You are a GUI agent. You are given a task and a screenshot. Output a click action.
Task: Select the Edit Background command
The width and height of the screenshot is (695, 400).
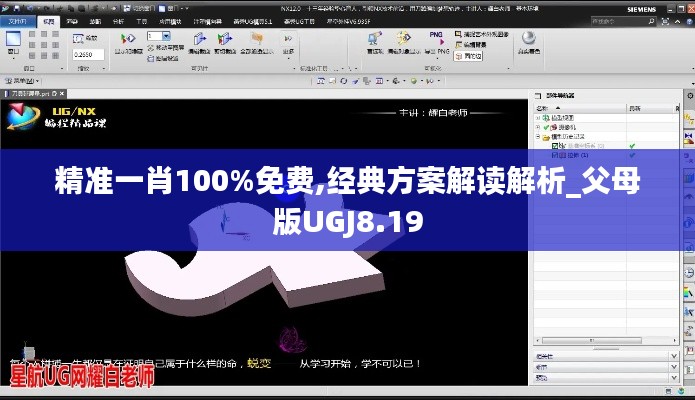(471, 45)
